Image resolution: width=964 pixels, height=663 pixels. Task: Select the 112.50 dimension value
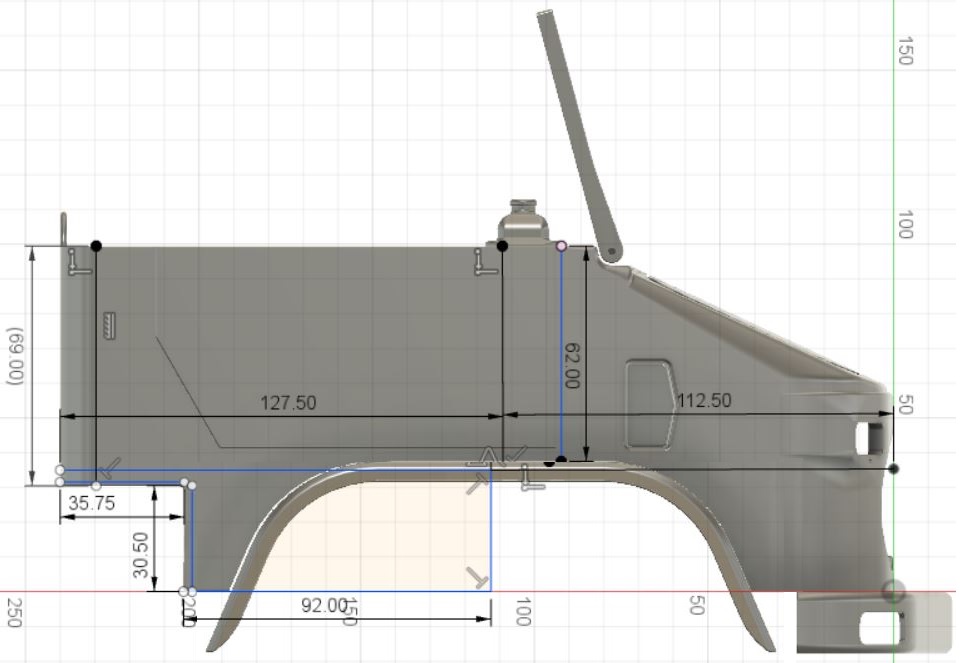704,400
